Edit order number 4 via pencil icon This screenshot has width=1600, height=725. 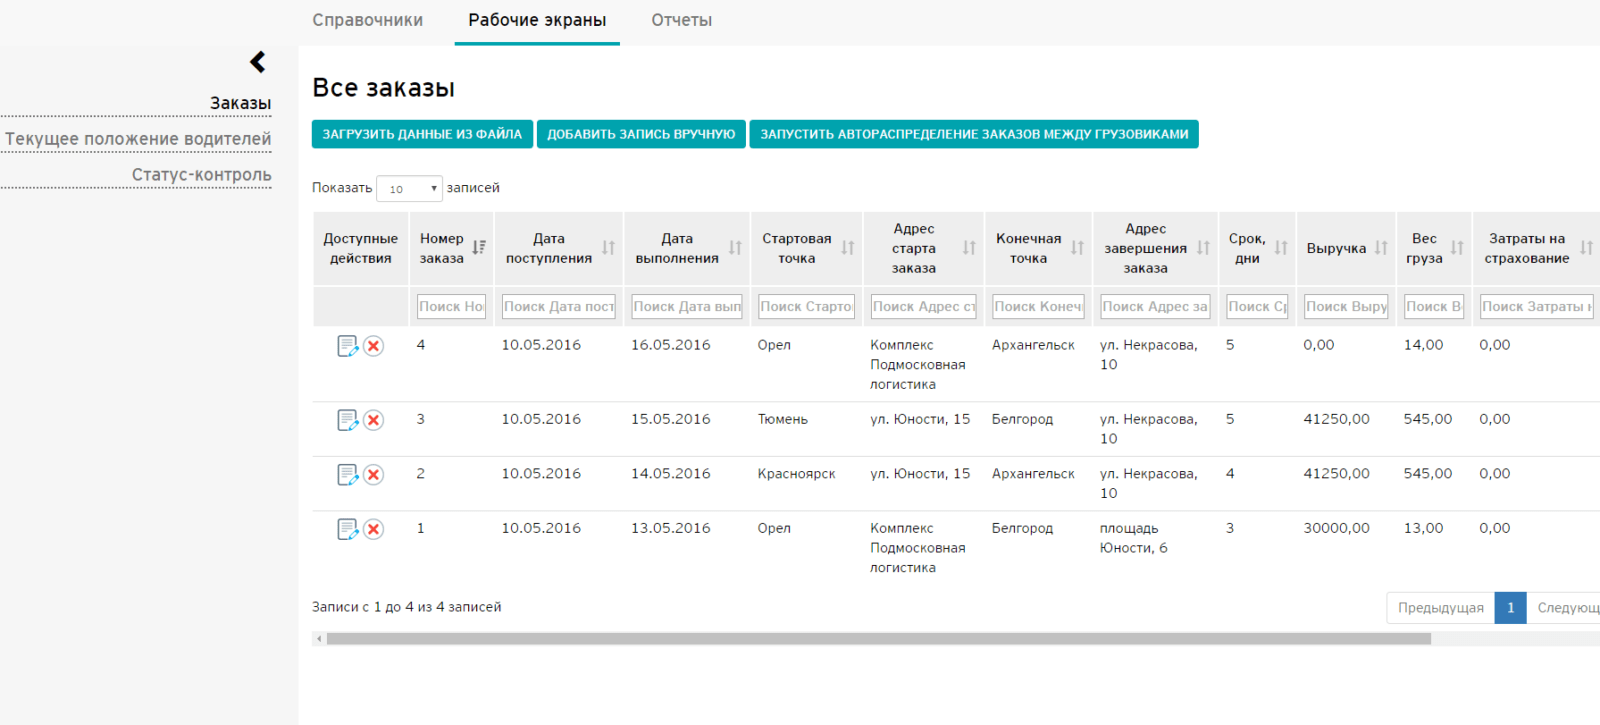(348, 346)
